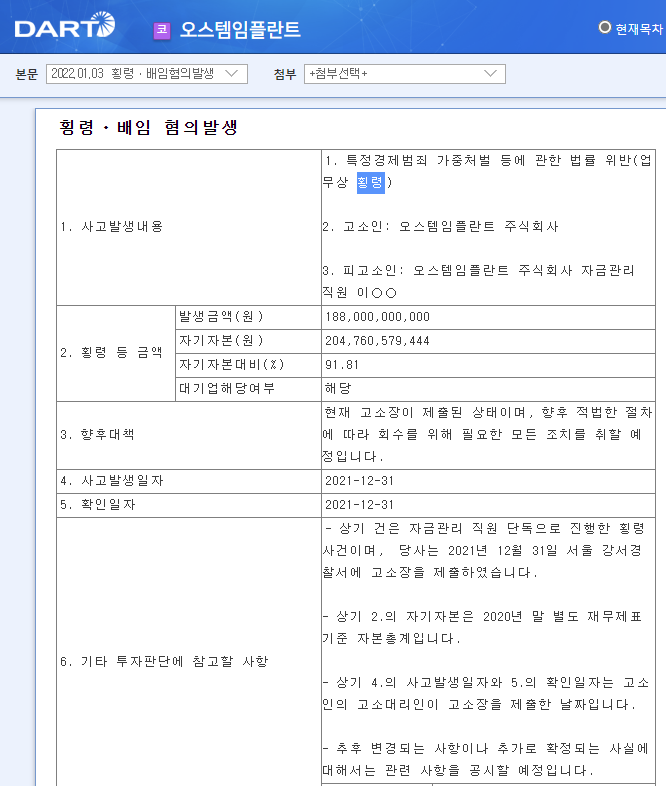
Task: Click the value 204,760,579,444
Action: pos(377,341)
